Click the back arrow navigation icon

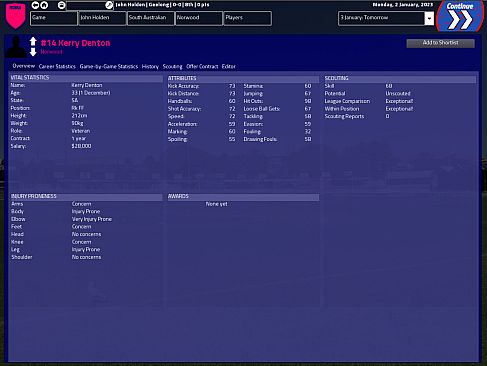pos(35,5)
